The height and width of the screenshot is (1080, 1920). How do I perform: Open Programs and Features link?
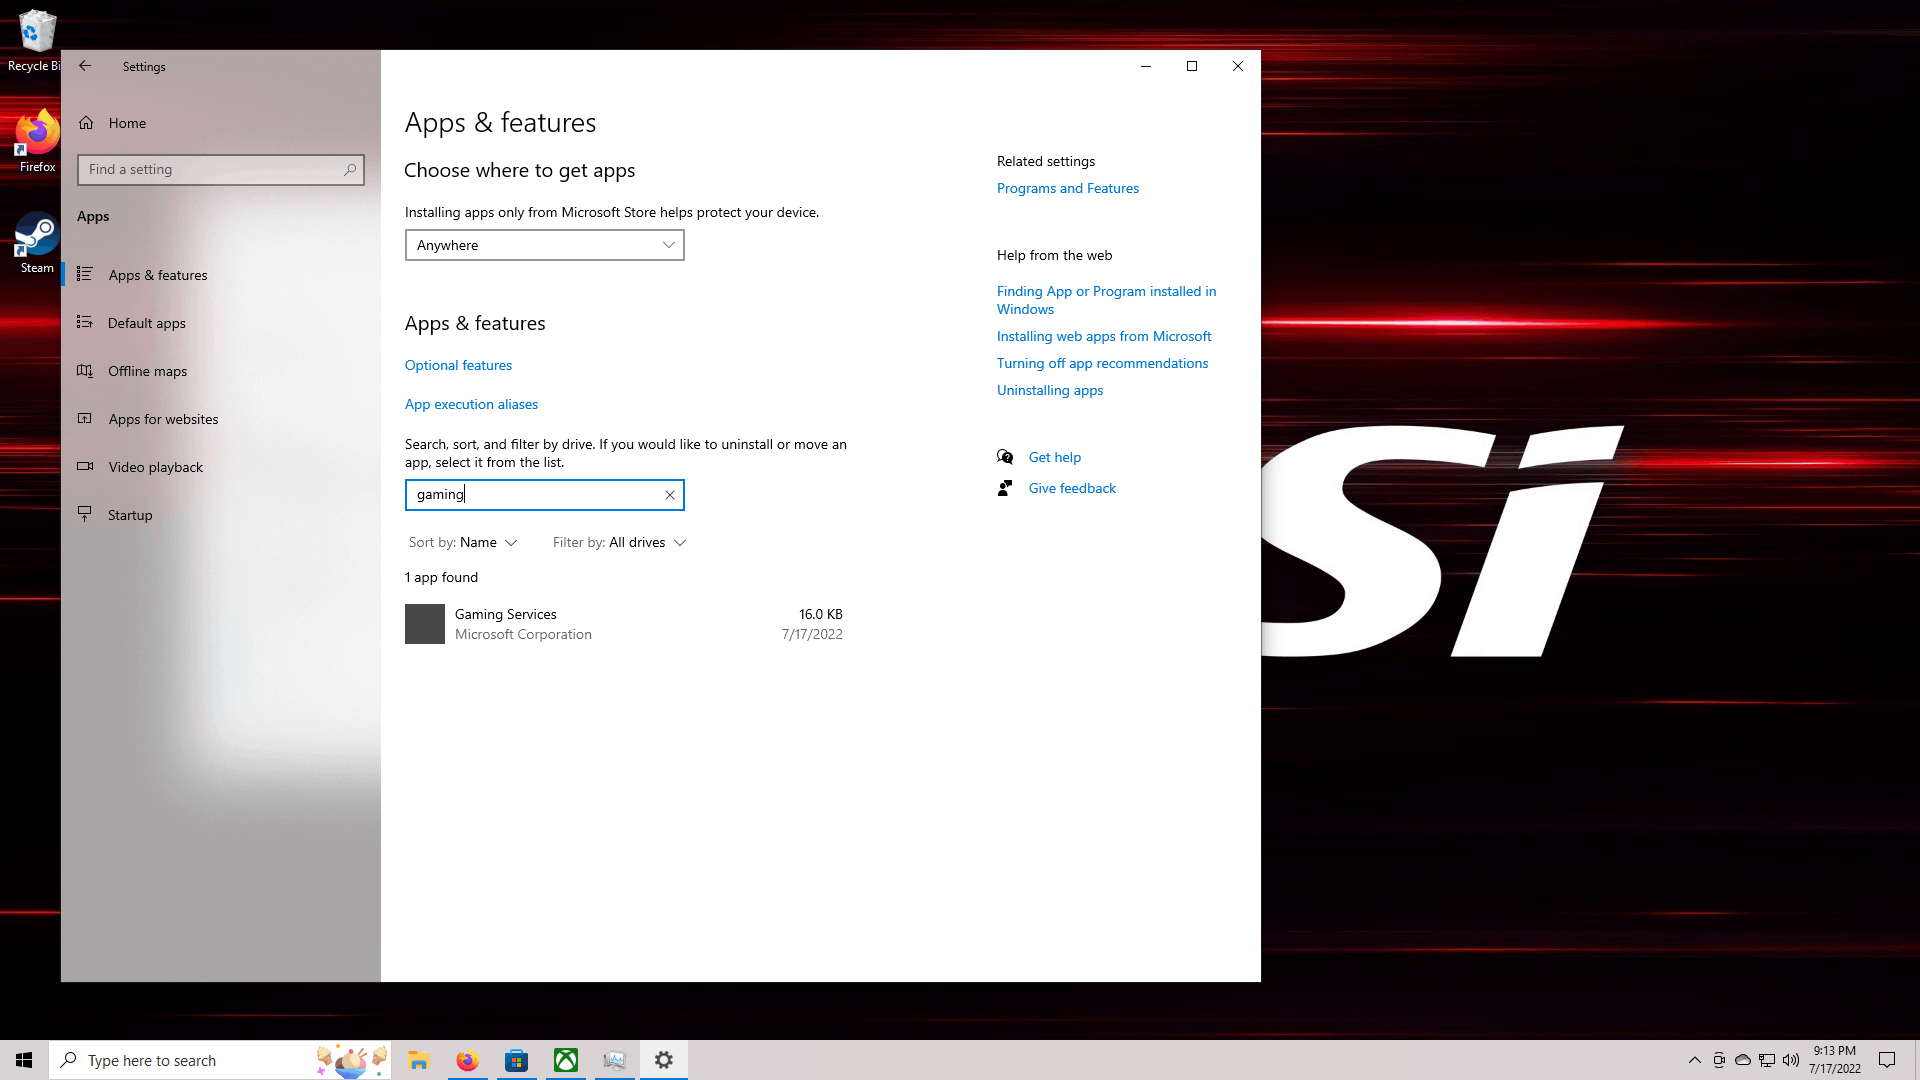(1067, 188)
